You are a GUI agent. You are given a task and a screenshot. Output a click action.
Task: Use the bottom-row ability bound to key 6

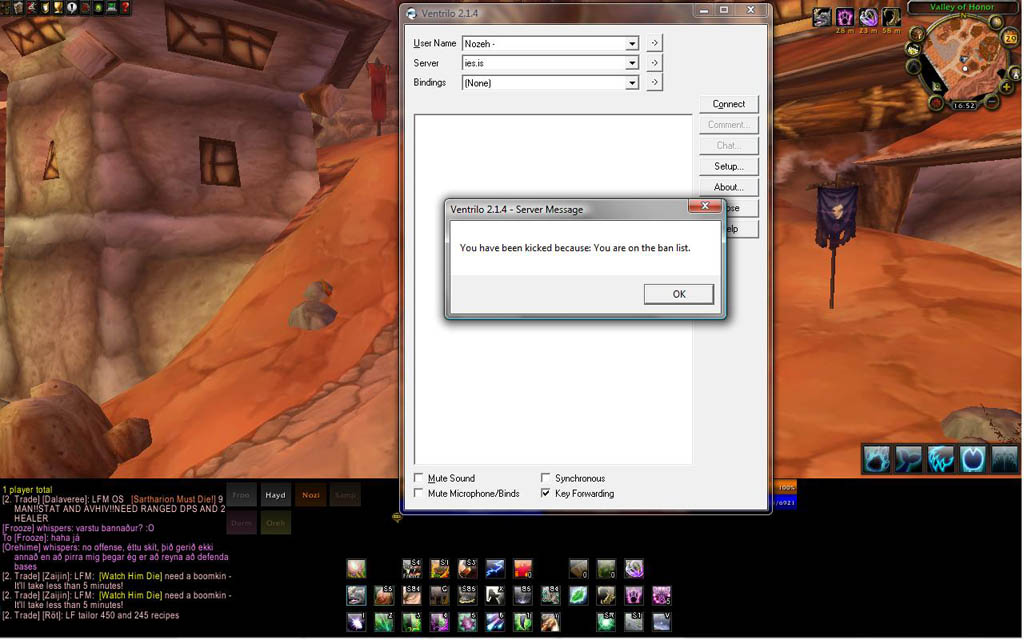click(494, 622)
